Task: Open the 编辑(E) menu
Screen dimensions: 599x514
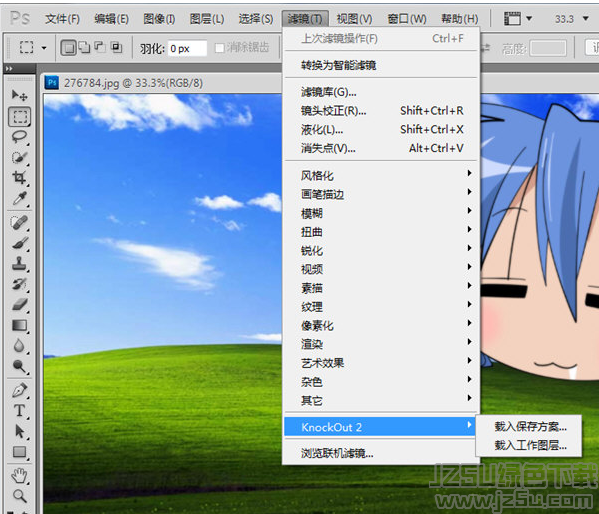Action: (x=112, y=18)
